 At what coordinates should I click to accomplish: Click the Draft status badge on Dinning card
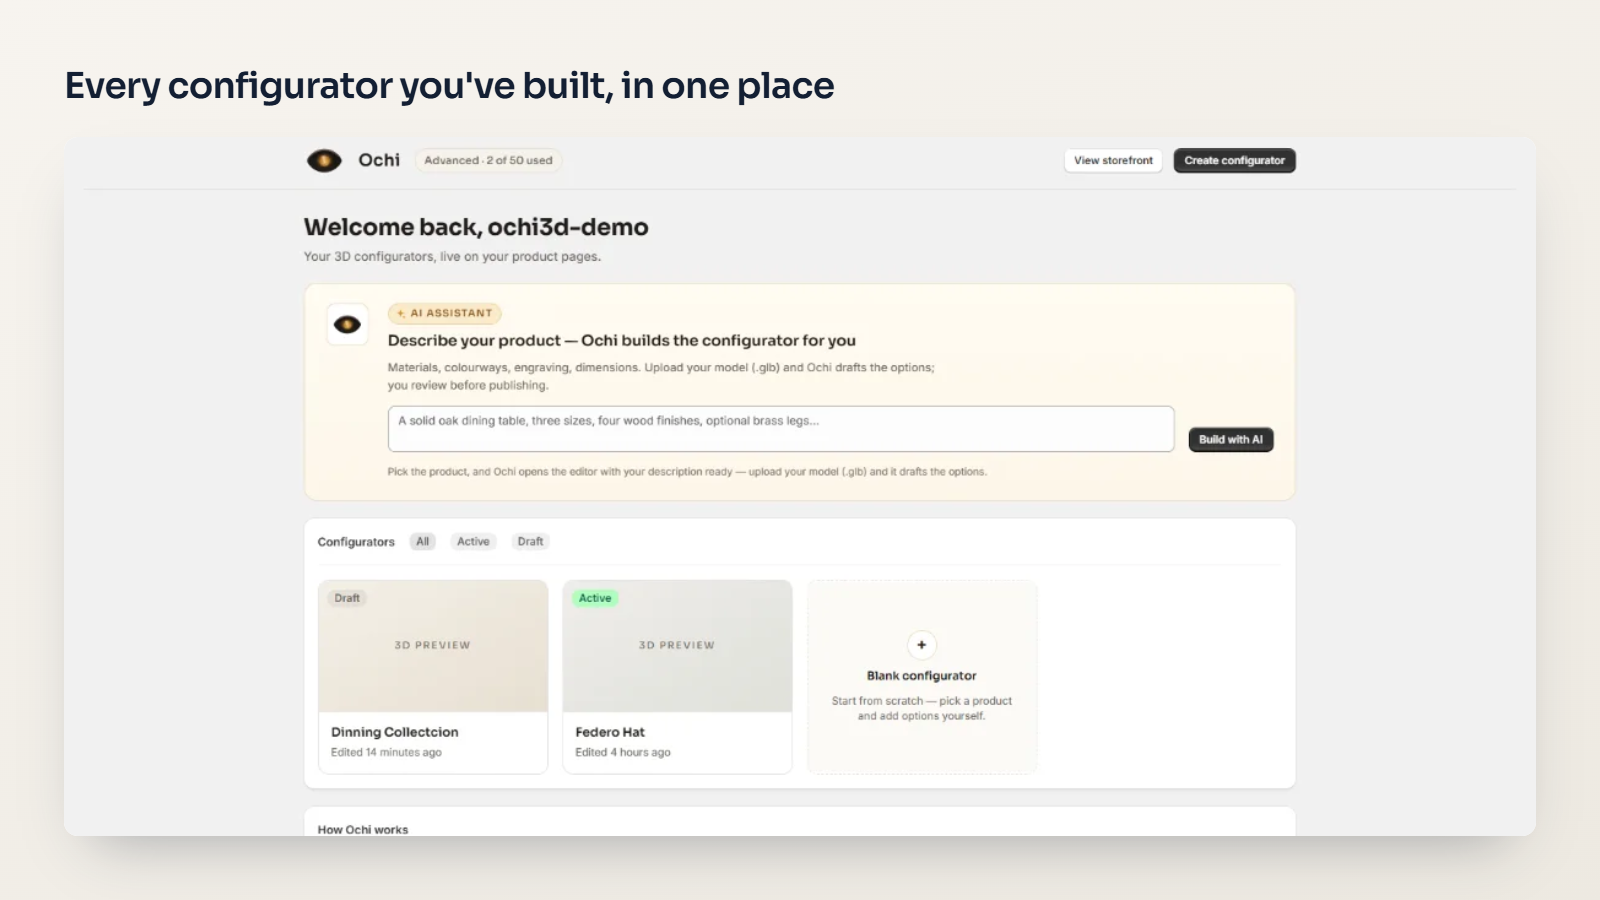pos(347,598)
